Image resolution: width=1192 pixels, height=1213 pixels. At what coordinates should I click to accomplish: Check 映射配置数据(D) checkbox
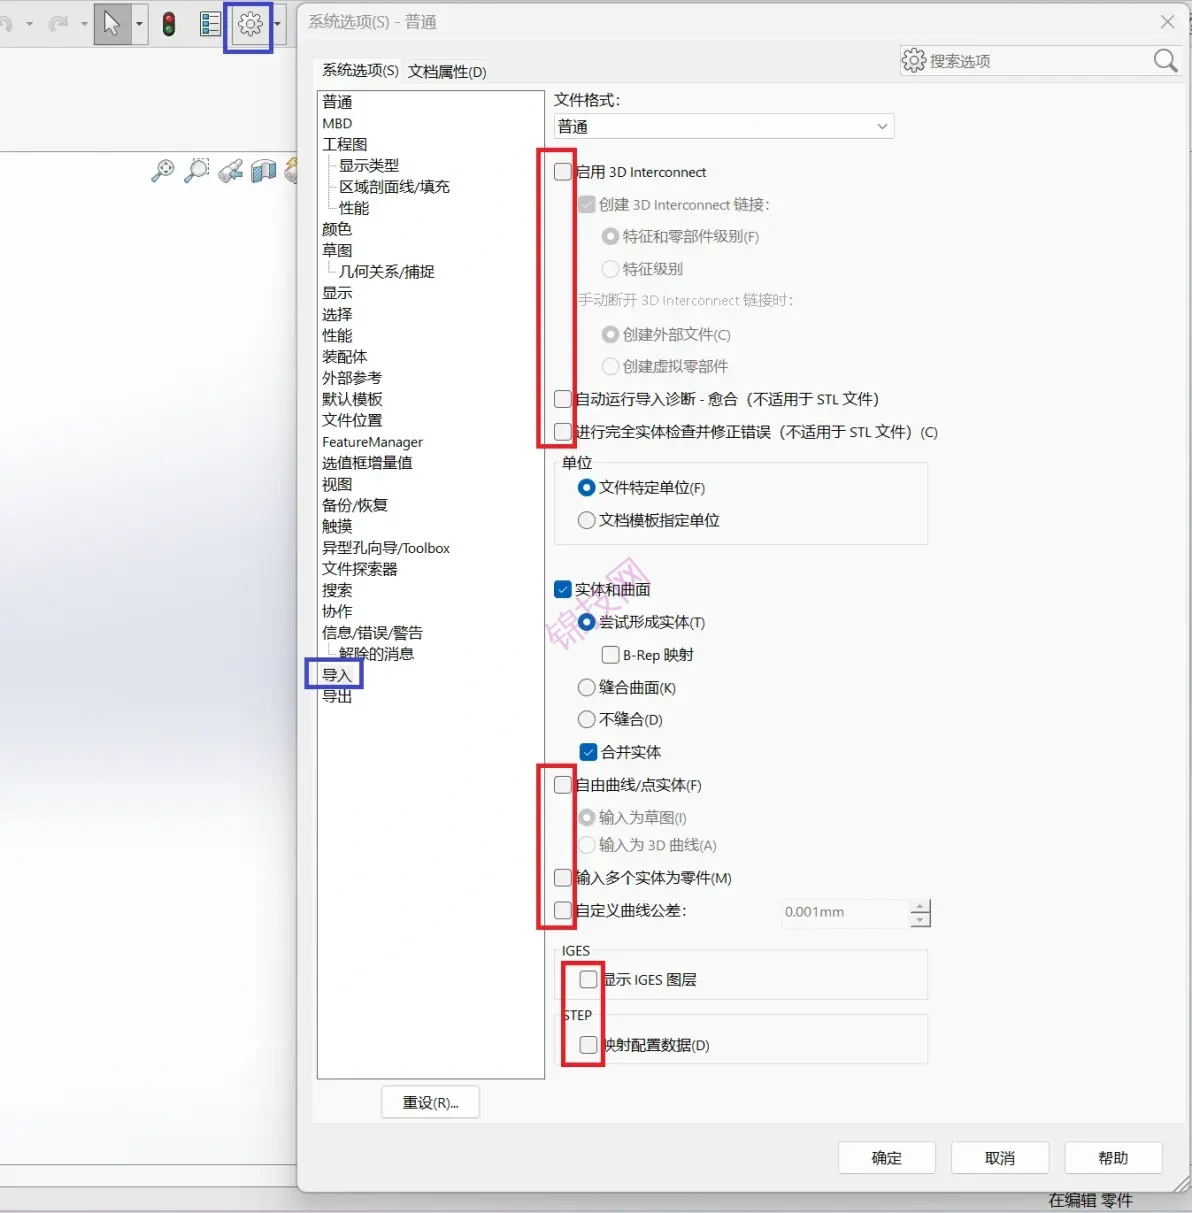[588, 1044]
